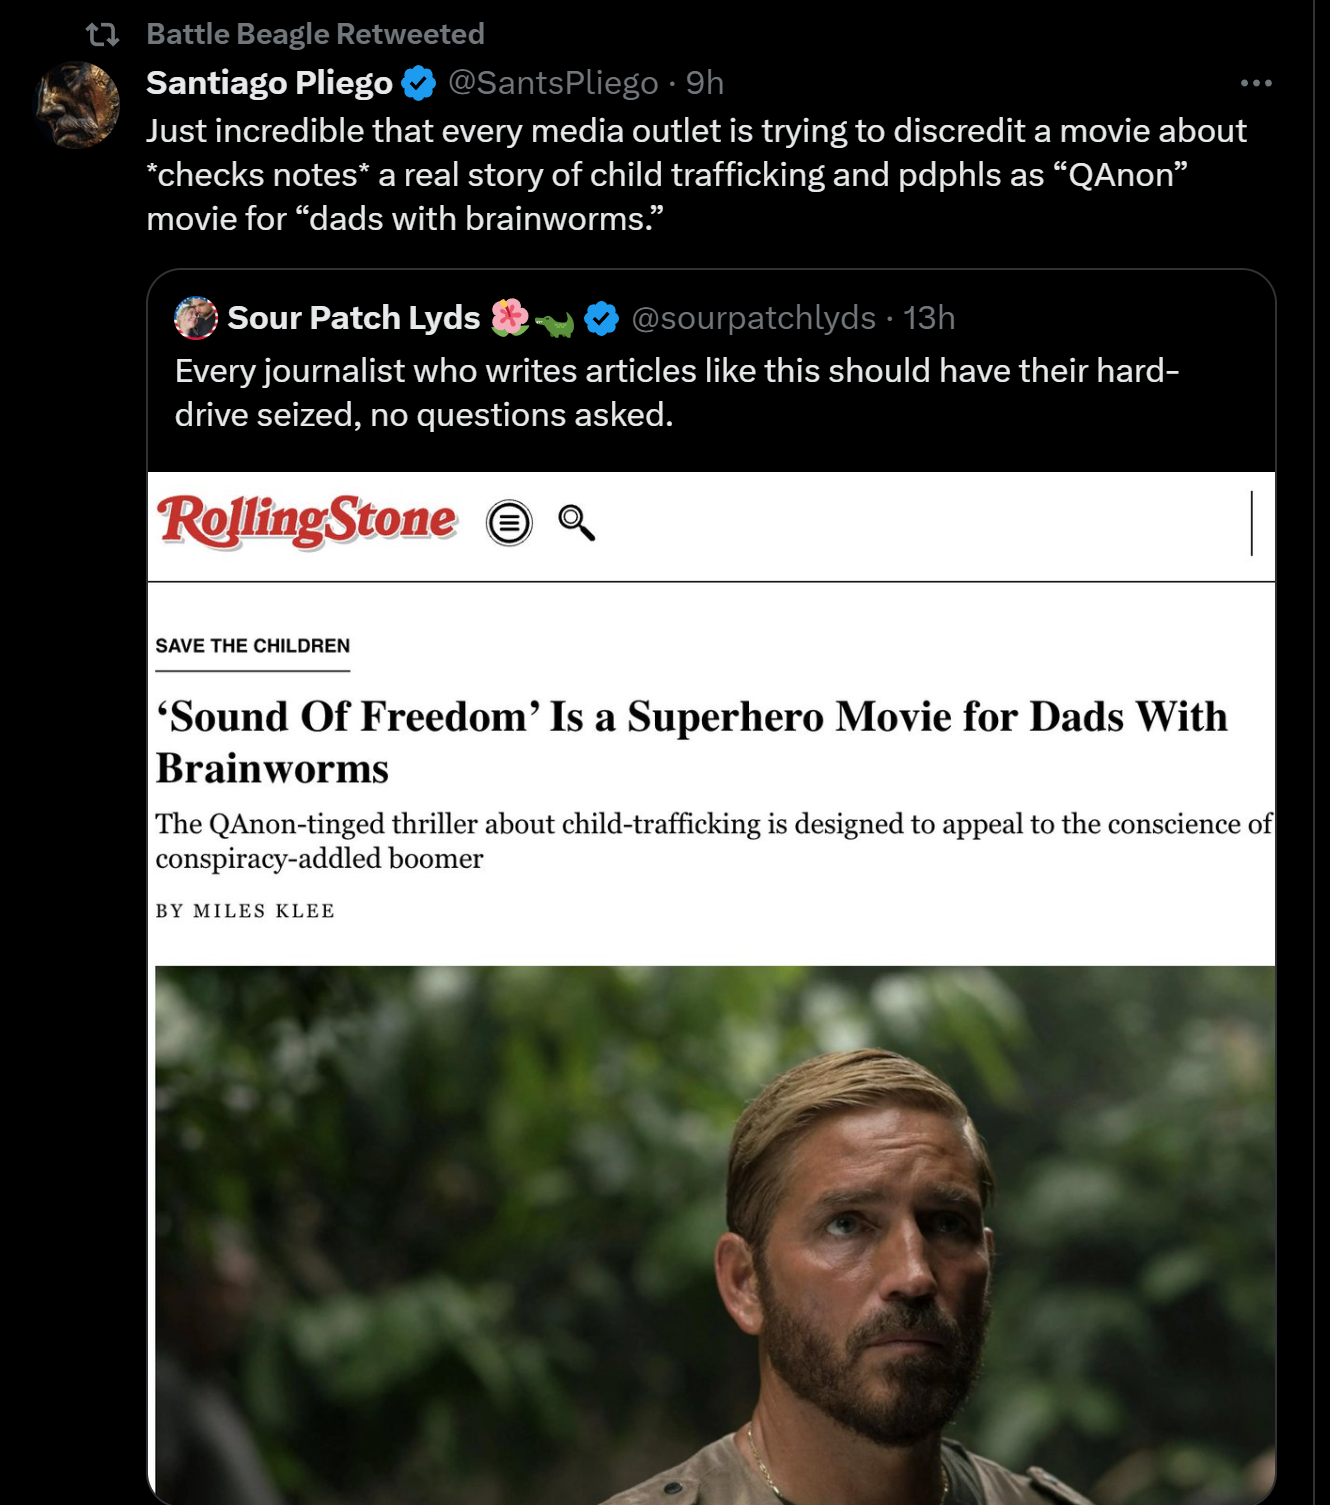Click the Rolling Stone logo

(307, 521)
